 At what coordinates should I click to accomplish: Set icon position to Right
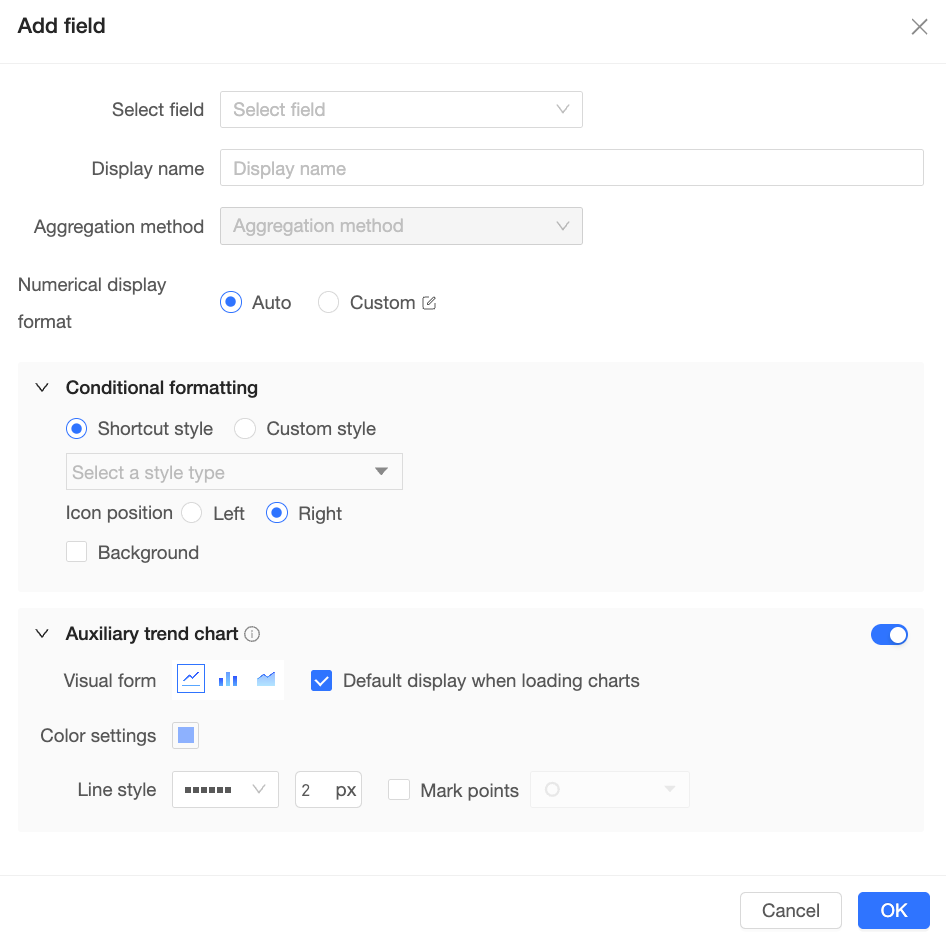[x=277, y=513]
